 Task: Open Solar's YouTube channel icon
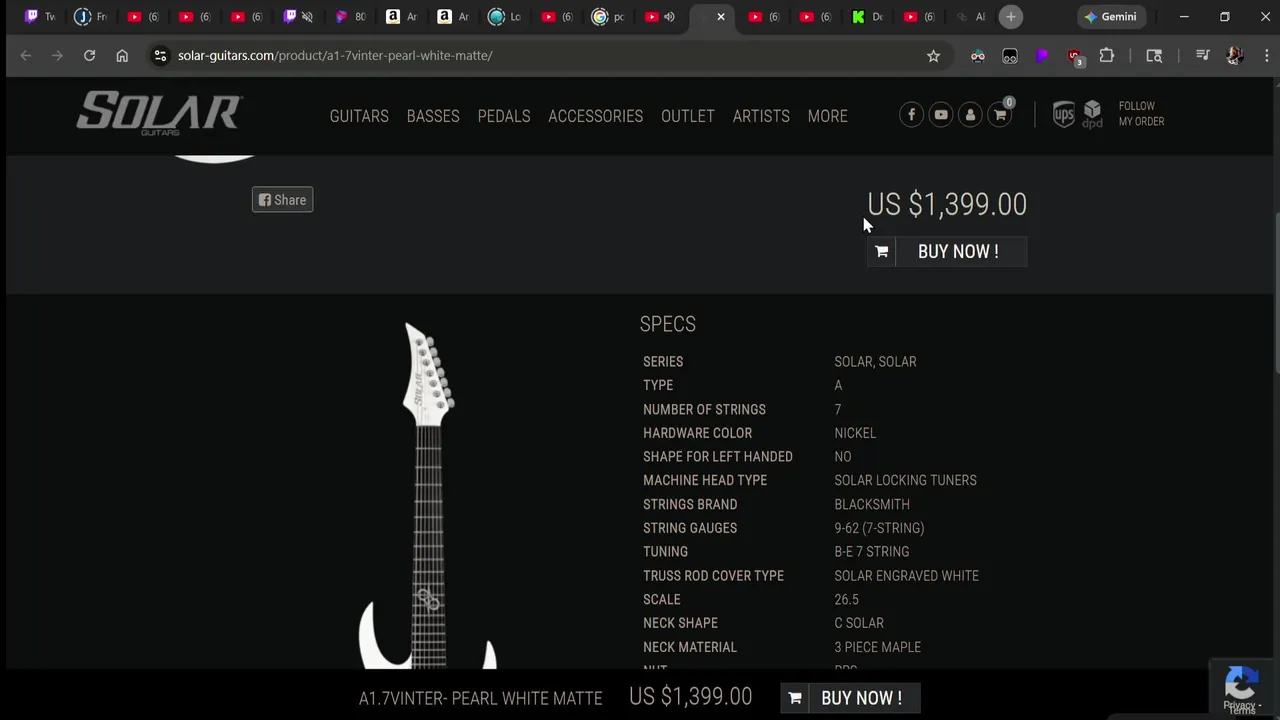[x=941, y=115]
